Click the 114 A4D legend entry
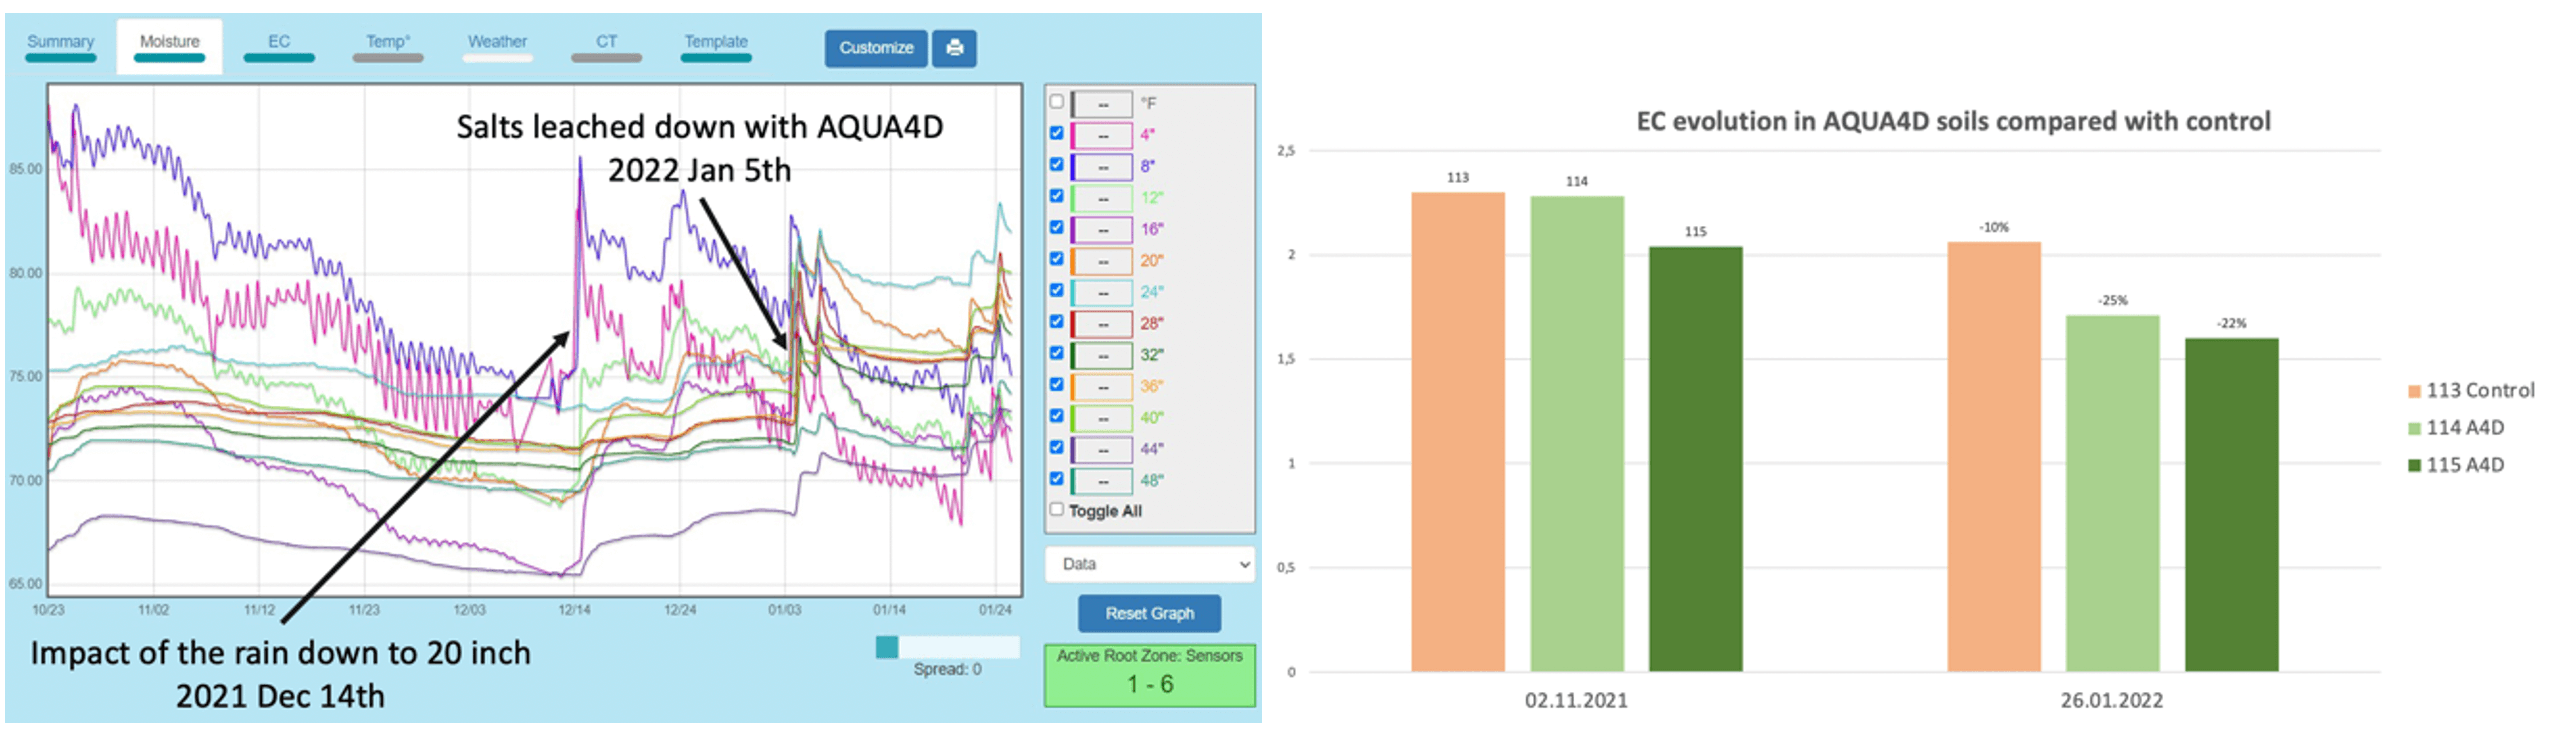 pyautogui.click(x=2456, y=428)
